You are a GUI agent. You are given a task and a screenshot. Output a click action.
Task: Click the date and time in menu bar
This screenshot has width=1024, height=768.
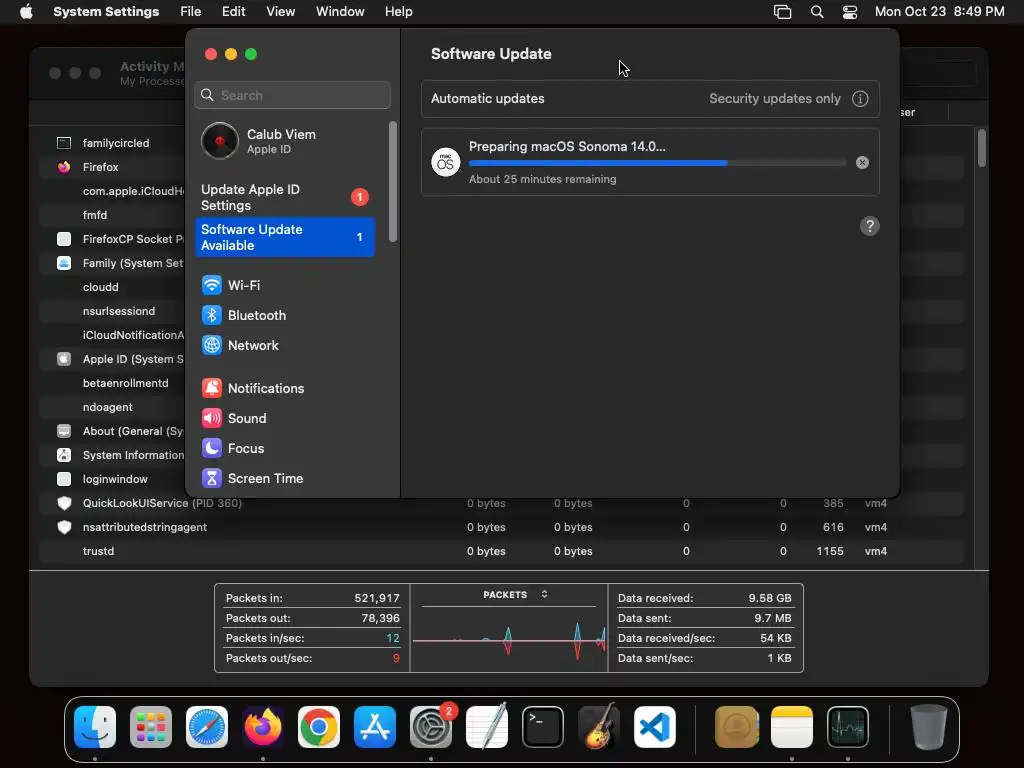pyautogui.click(x=939, y=12)
